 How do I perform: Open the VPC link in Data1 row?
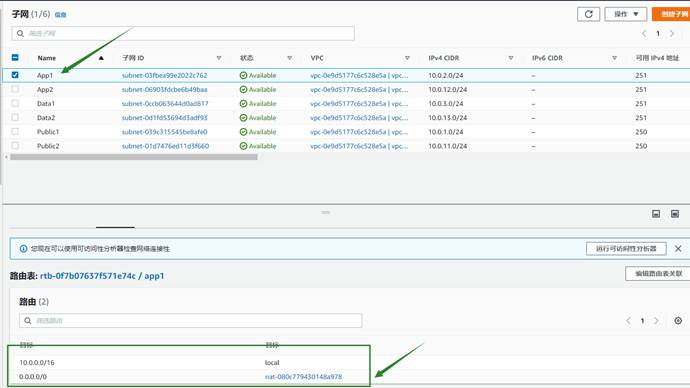pyautogui.click(x=359, y=103)
